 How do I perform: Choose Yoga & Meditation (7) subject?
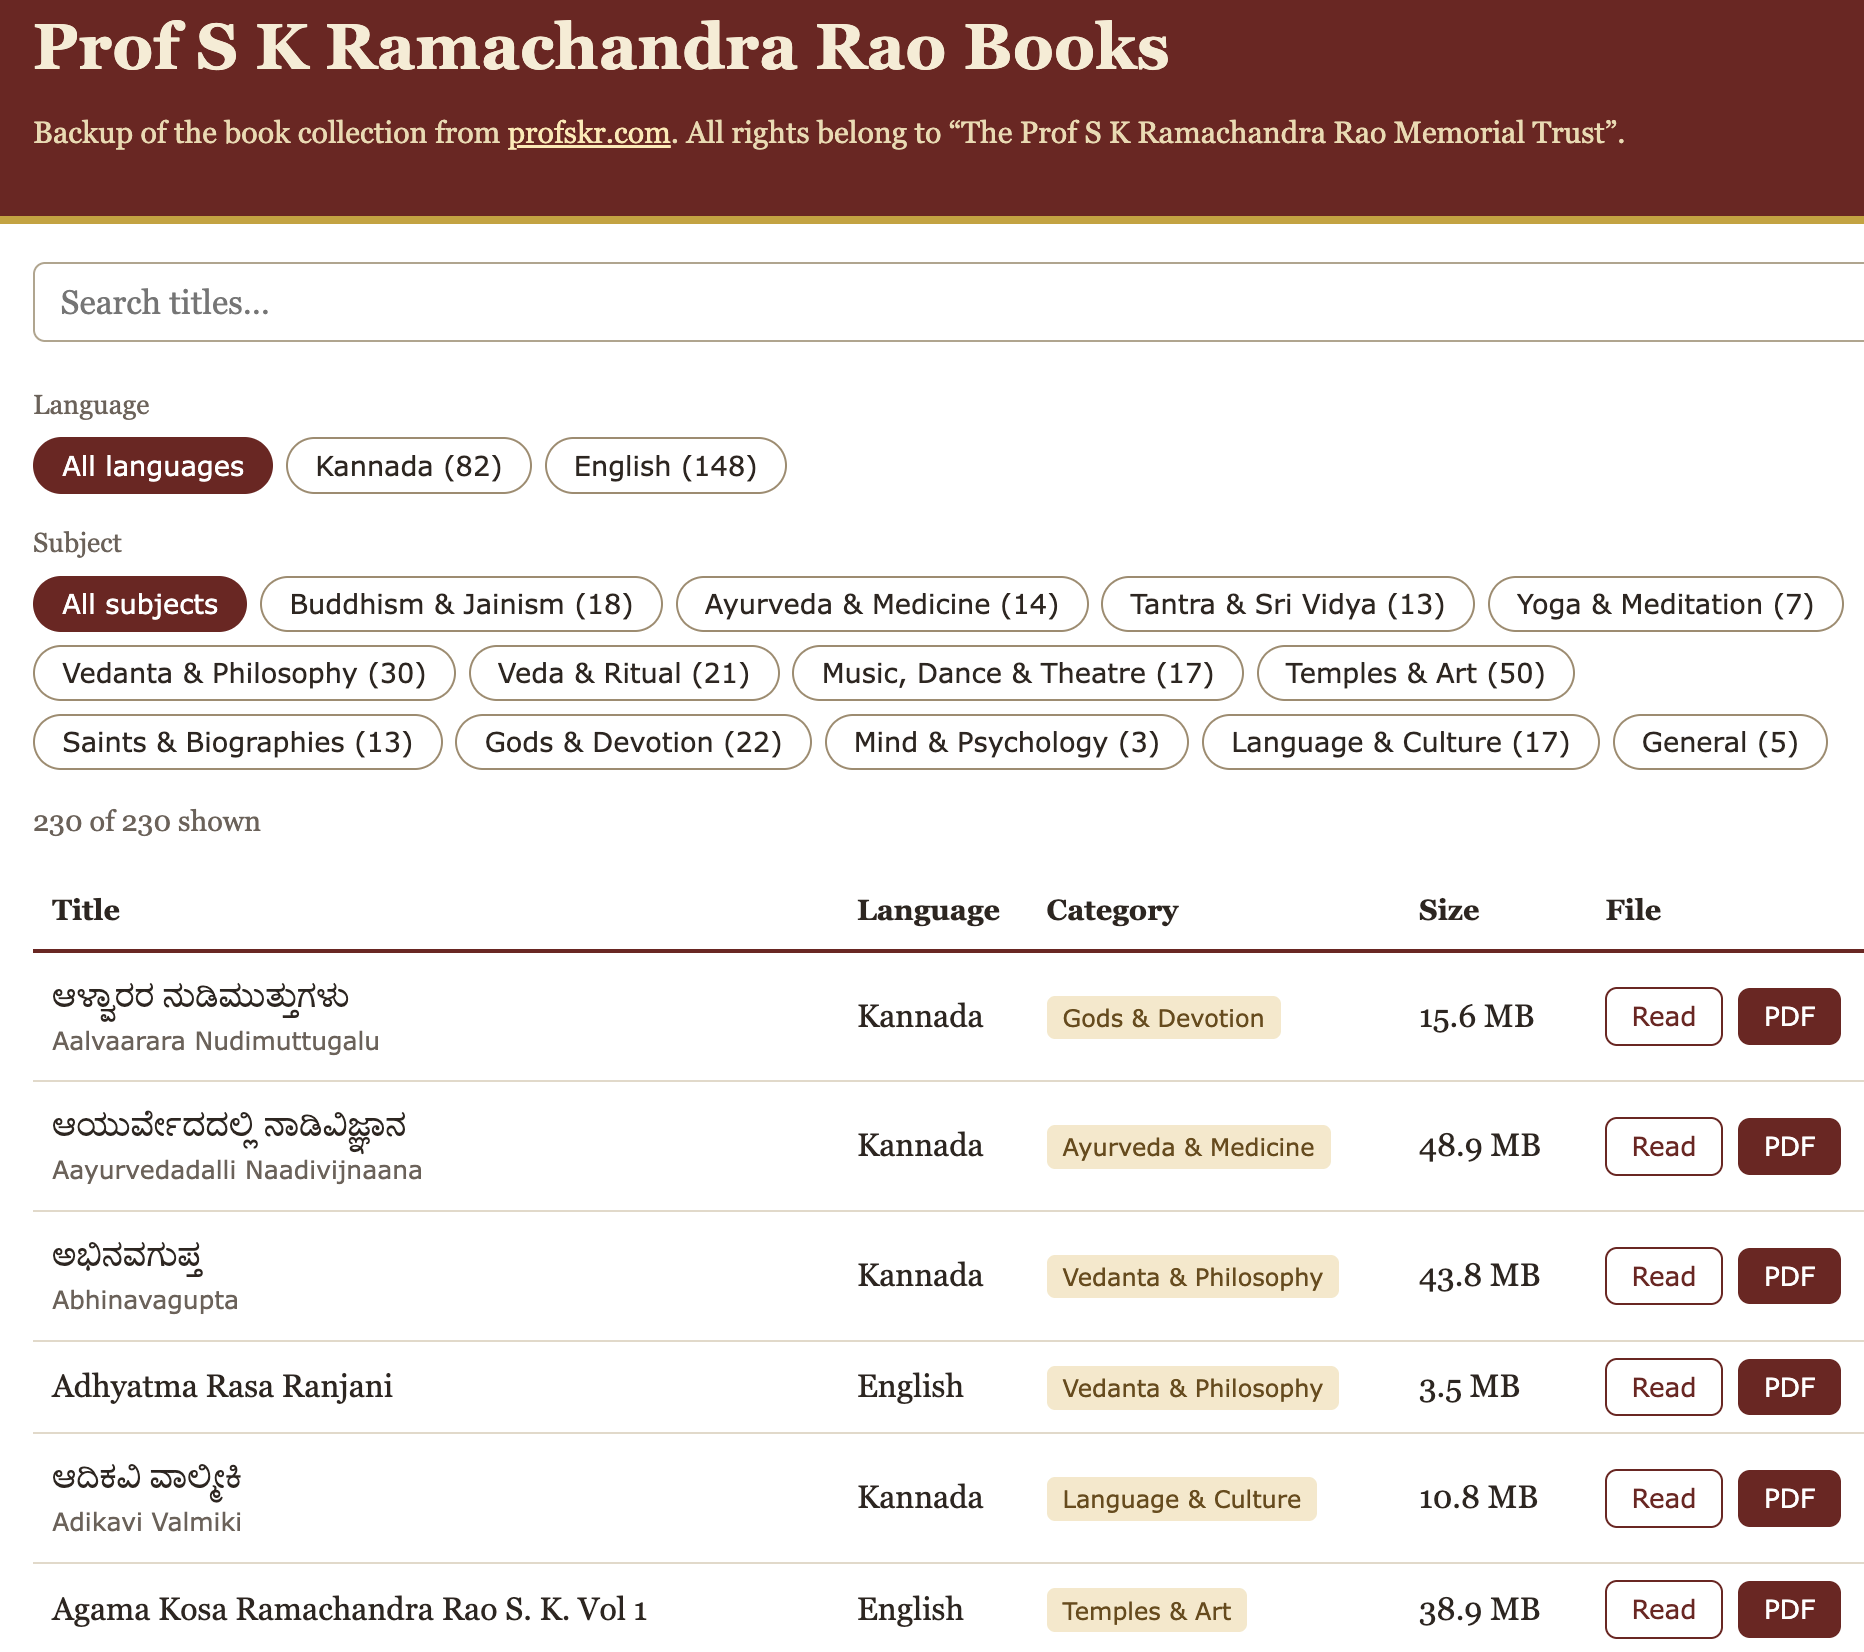1665,604
